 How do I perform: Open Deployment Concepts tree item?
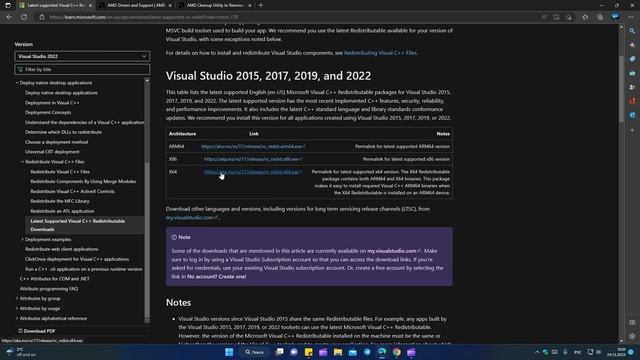pyautogui.click(x=48, y=113)
